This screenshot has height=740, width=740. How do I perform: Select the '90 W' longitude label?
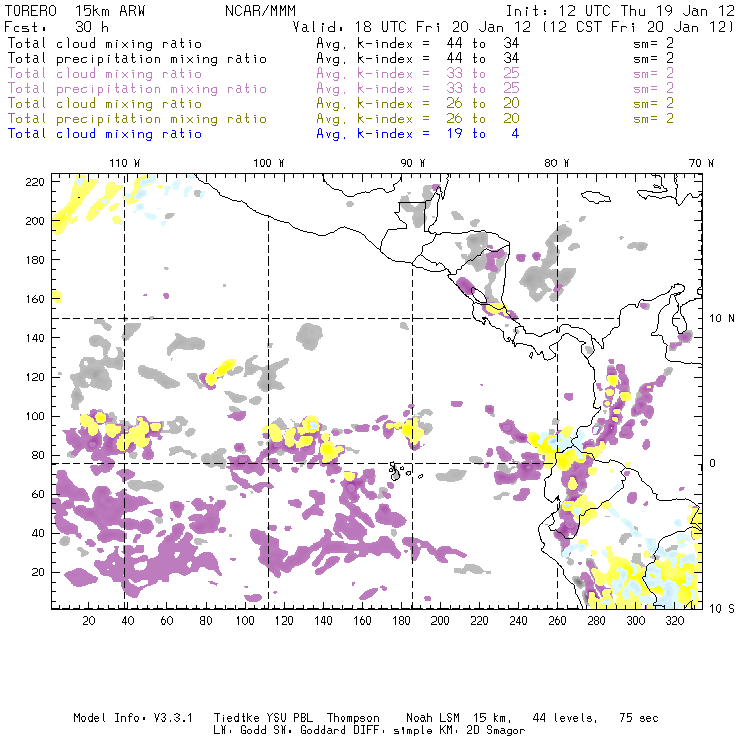(x=413, y=163)
